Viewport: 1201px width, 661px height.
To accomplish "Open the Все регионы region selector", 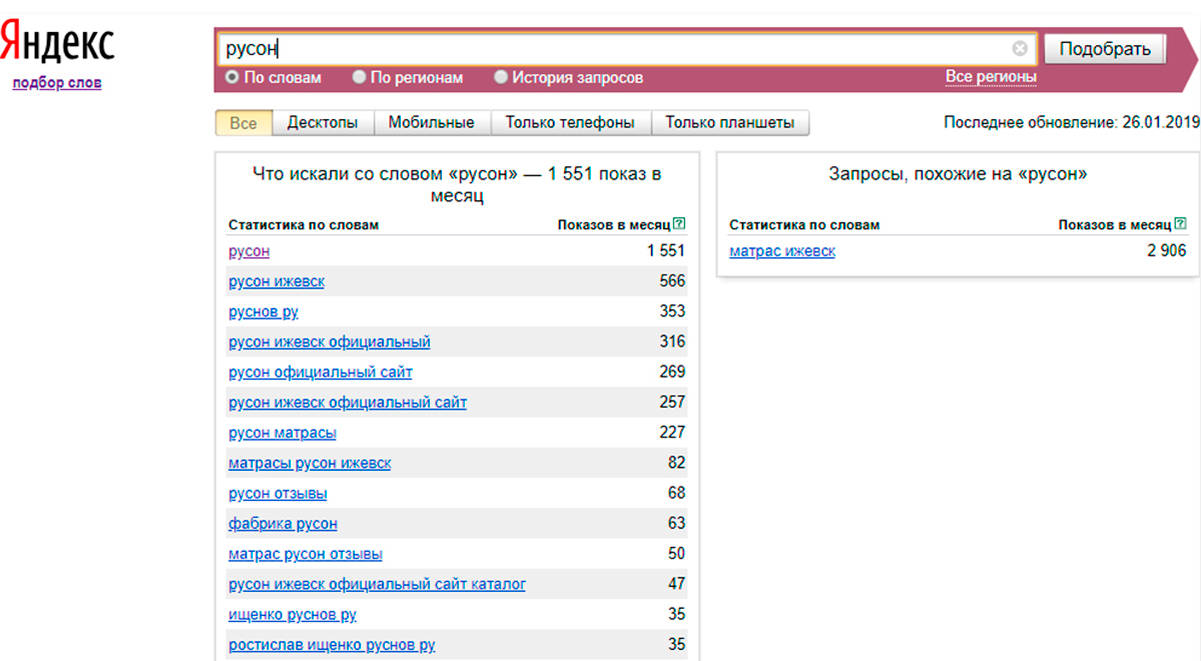I will tap(991, 77).
